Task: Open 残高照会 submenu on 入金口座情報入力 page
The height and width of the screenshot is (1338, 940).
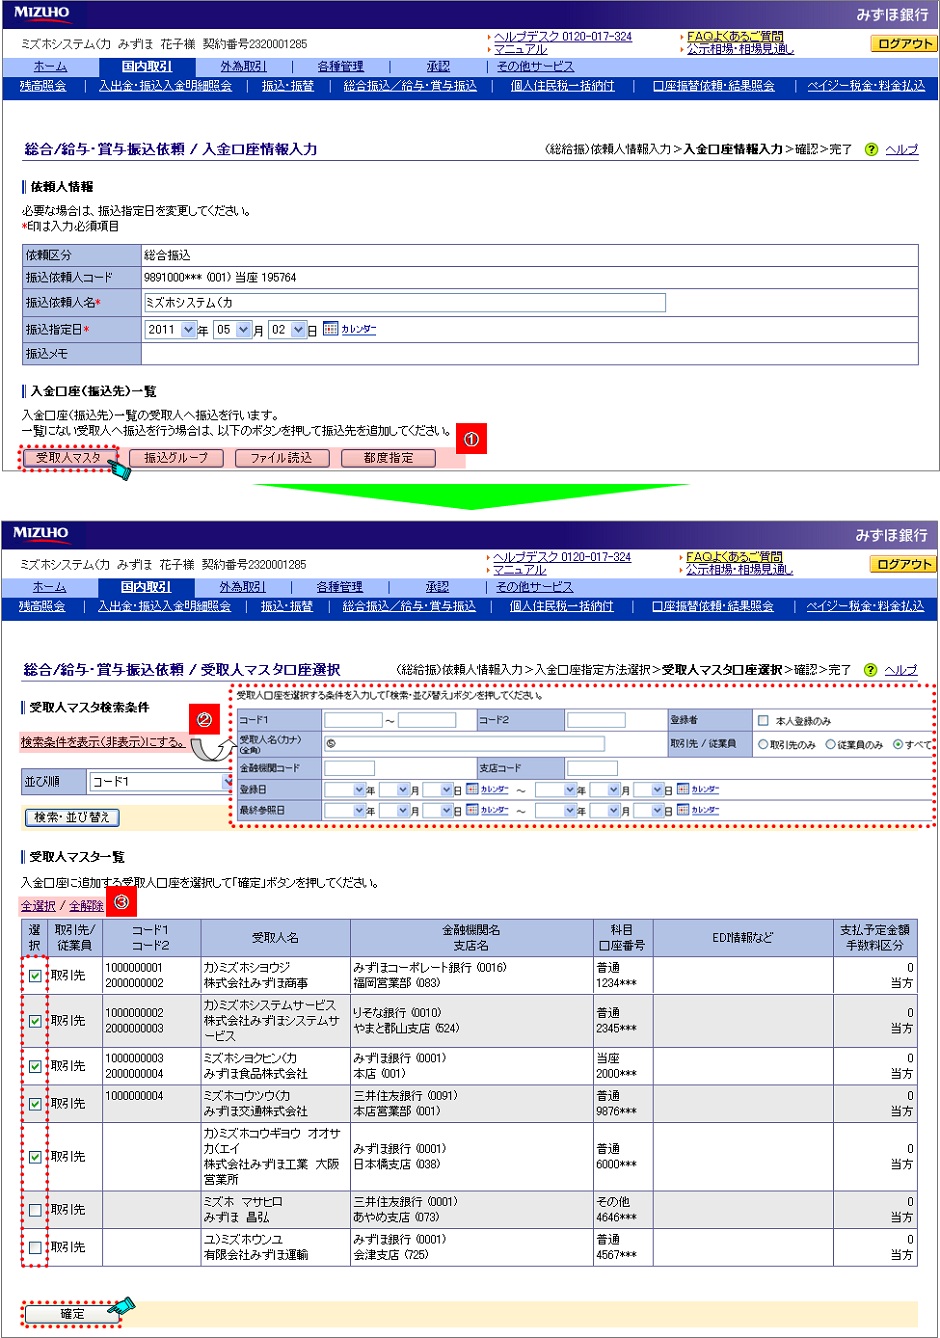Action: pyautogui.click(x=43, y=86)
